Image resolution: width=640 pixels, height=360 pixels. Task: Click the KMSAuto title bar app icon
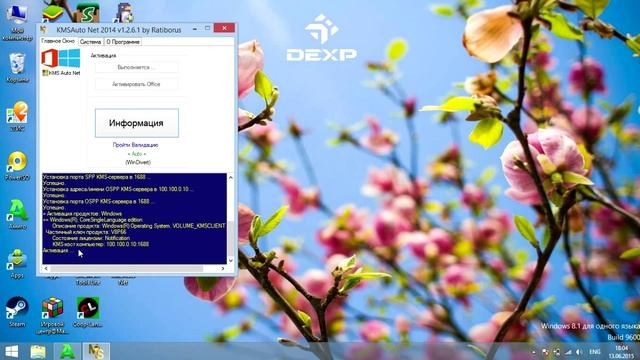(x=43, y=29)
